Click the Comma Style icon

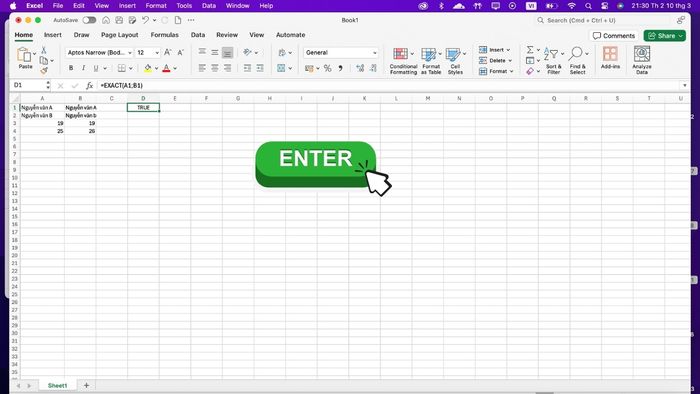point(341,68)
